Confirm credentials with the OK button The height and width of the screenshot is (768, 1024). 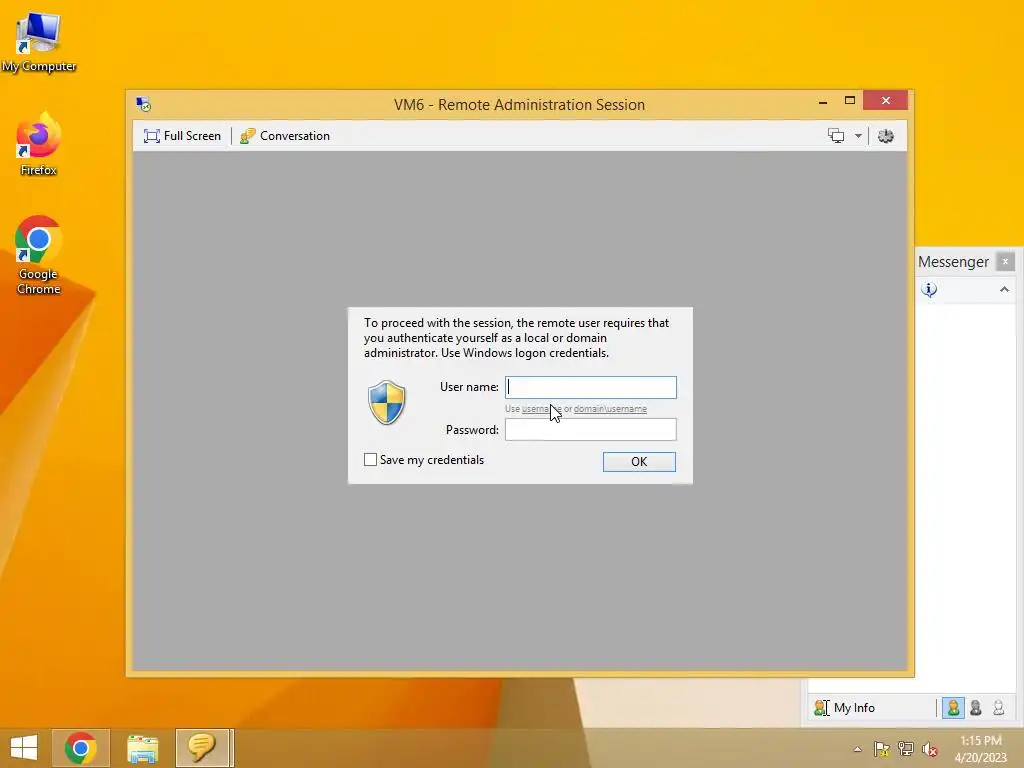639,462
